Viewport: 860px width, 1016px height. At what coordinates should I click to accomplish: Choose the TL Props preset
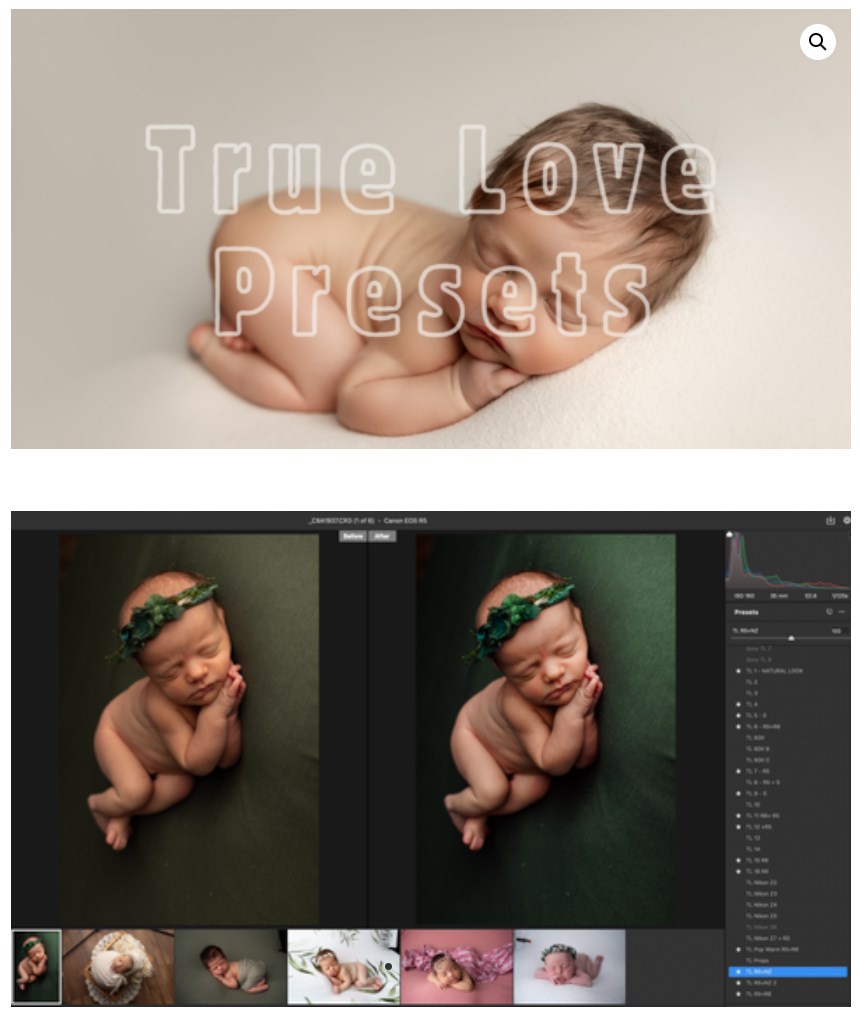click(757, 960)
